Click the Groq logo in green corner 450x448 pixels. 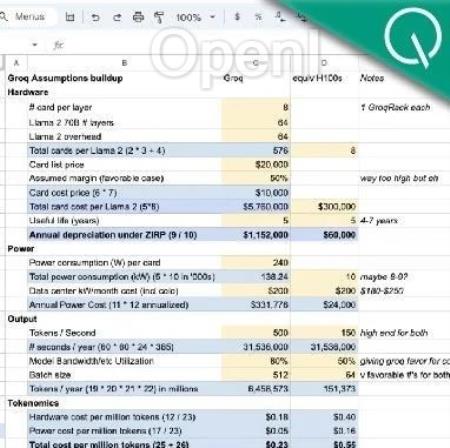pyautogui.click(x=413, y=37)
